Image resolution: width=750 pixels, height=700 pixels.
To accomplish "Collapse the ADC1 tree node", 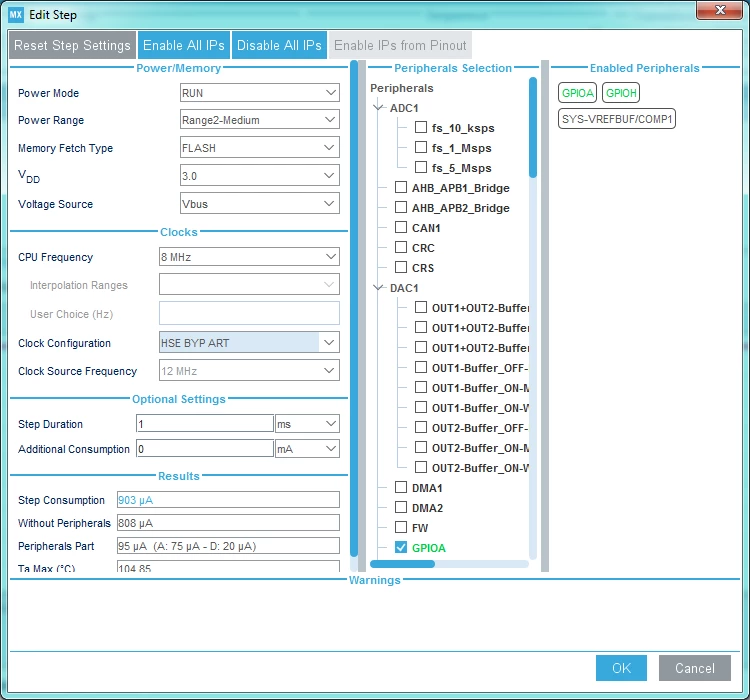I will point(378,108).
